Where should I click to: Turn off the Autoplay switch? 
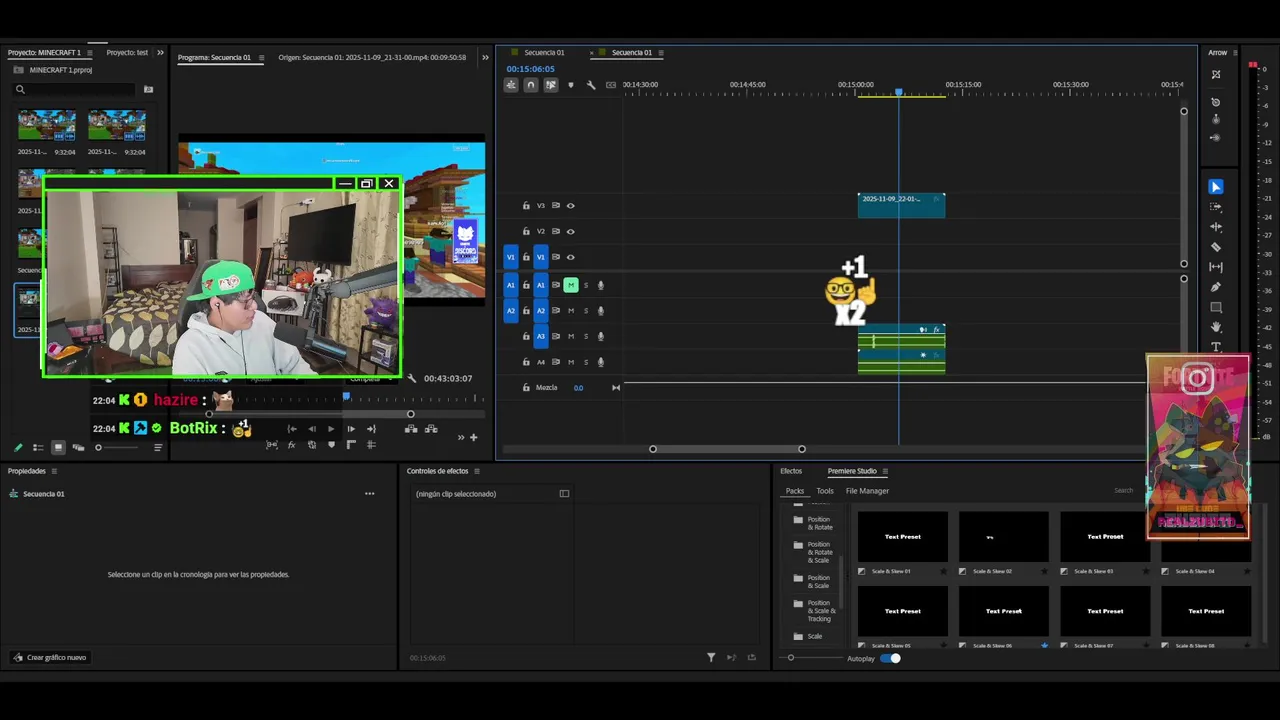tap(890, 658)
